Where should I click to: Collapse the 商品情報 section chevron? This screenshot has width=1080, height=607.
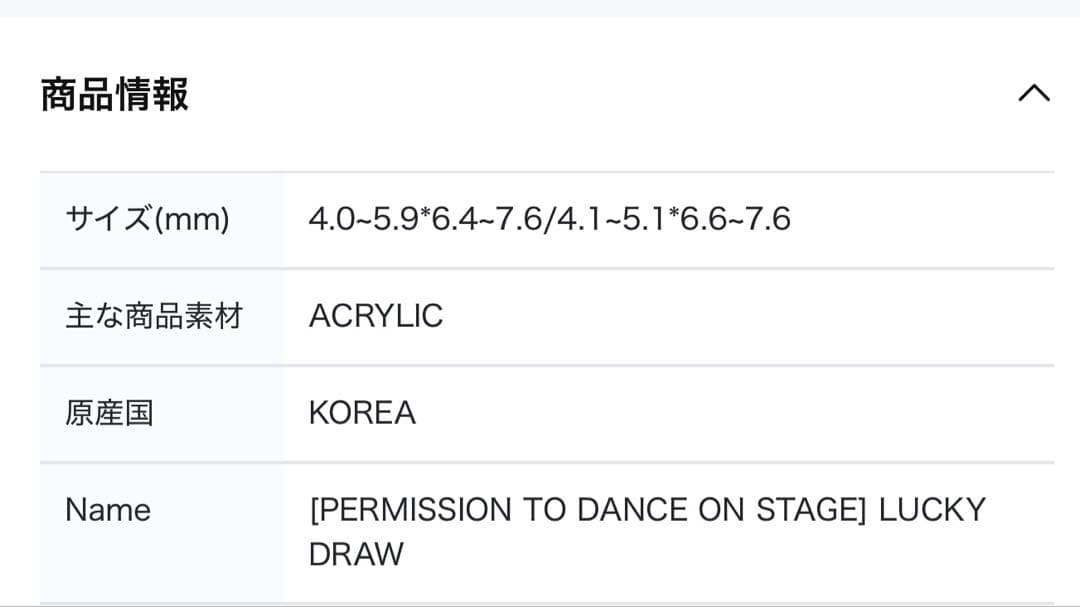click(x=1033, y=94)
